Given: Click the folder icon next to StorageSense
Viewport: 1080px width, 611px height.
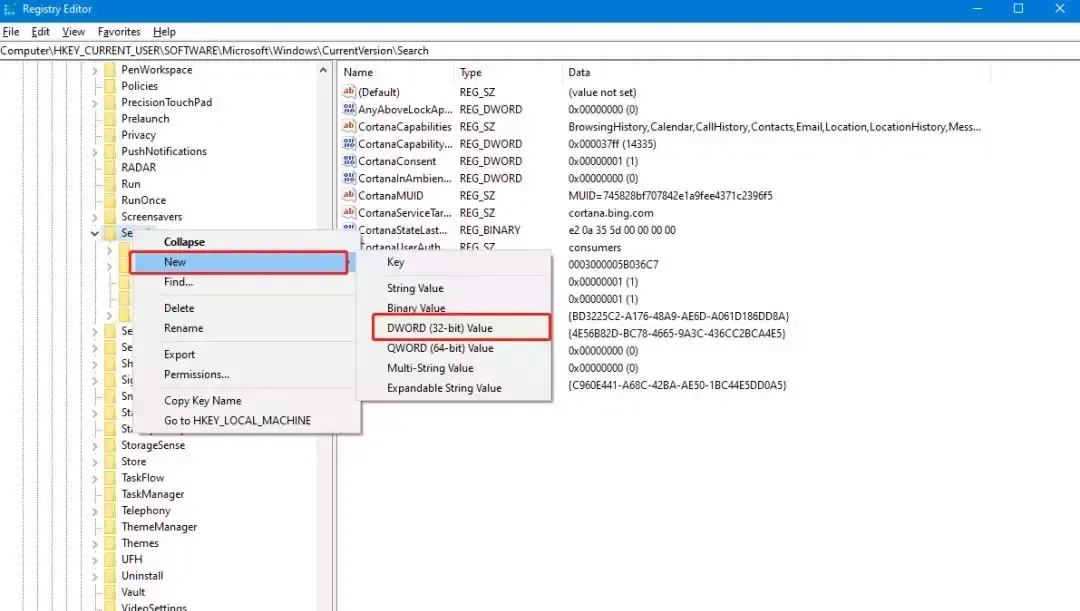Looking at the screenshot, I should (109, 445).
